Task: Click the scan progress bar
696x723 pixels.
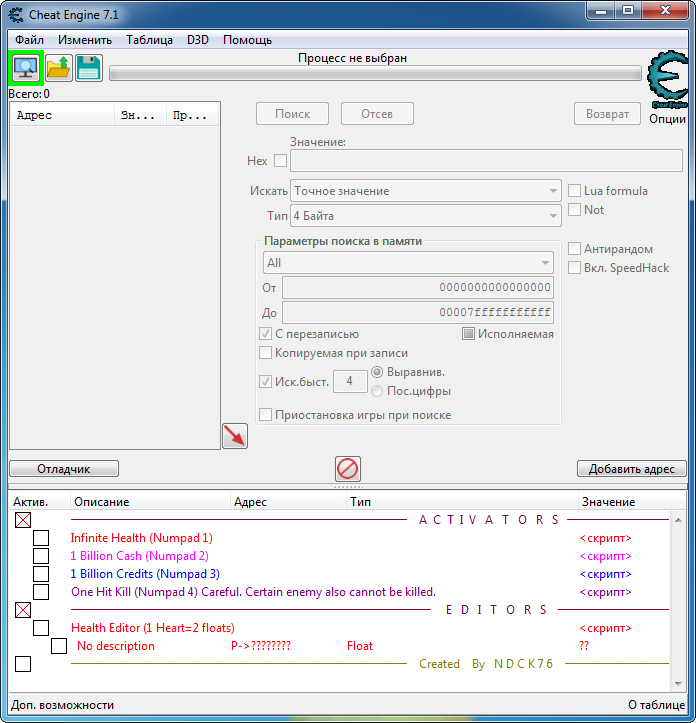Action: pos(375,73)
